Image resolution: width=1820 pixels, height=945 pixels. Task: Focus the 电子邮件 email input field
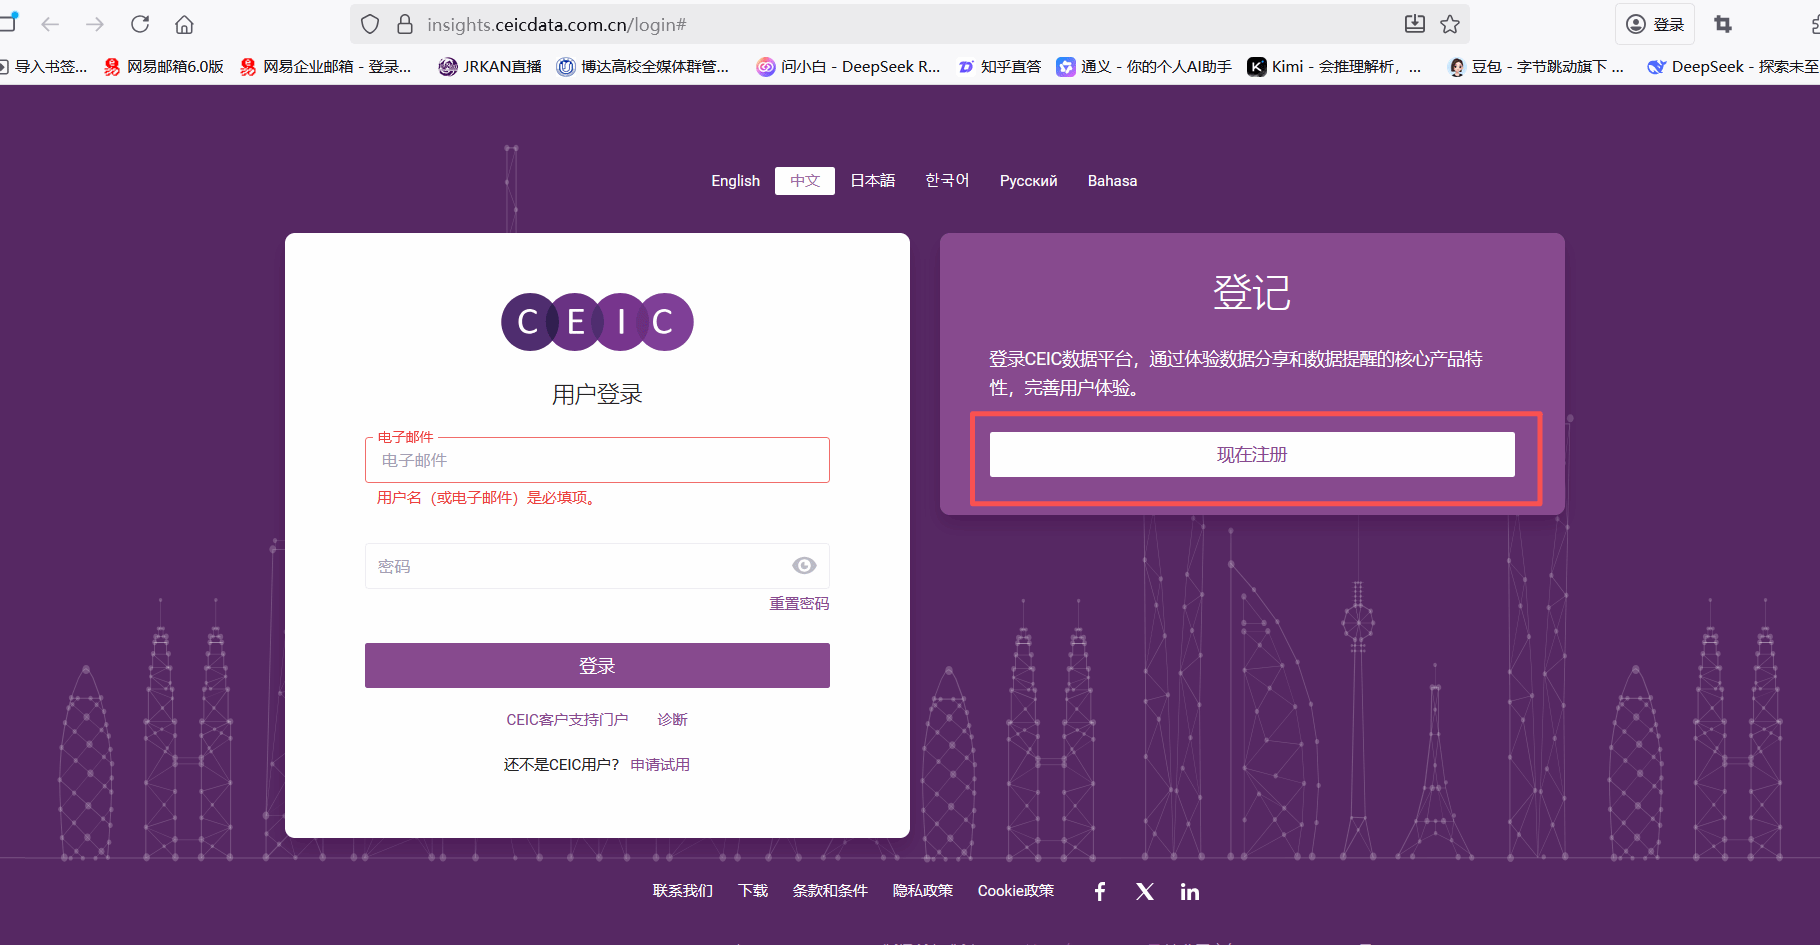click(x=597, y=460)
